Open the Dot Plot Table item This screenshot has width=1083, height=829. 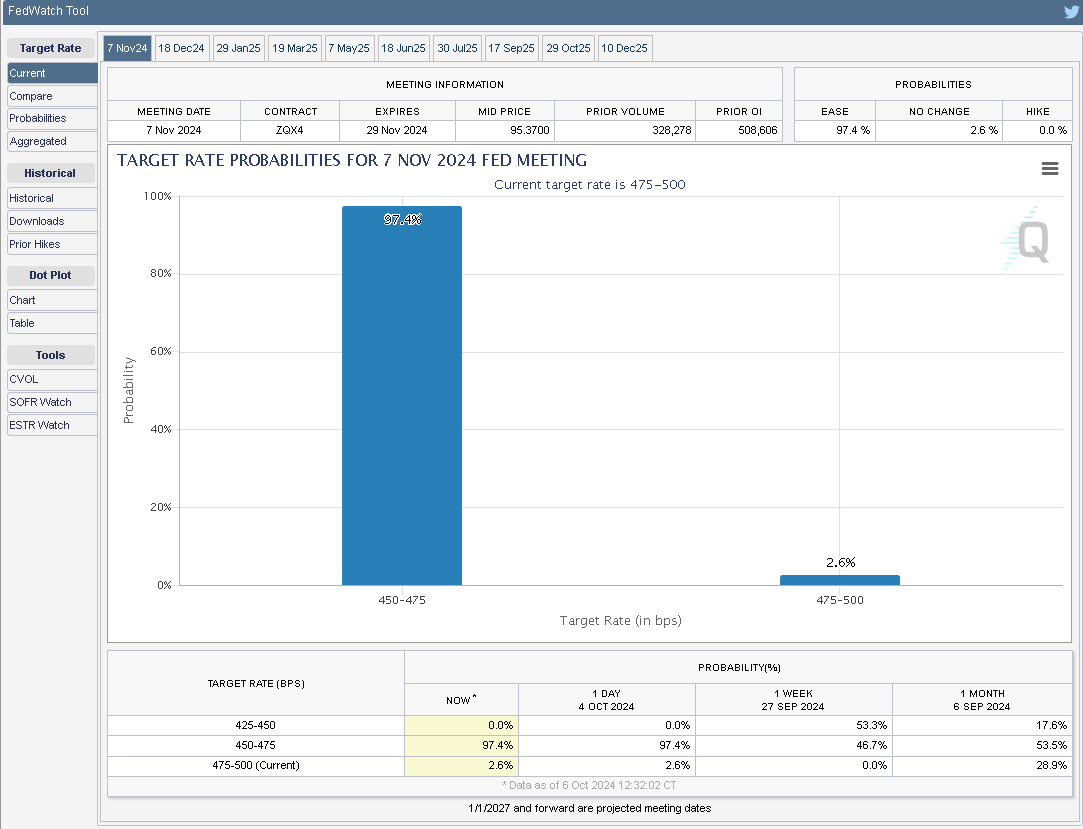tap(52, 323)
